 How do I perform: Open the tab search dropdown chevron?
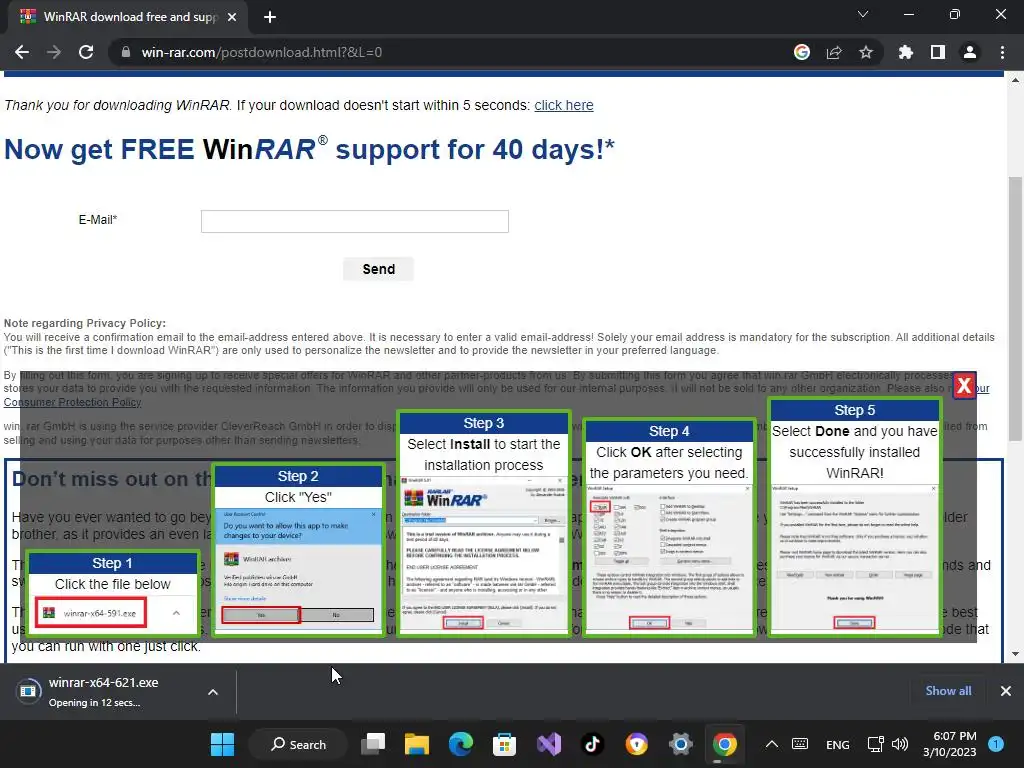[x=863, y=14]
